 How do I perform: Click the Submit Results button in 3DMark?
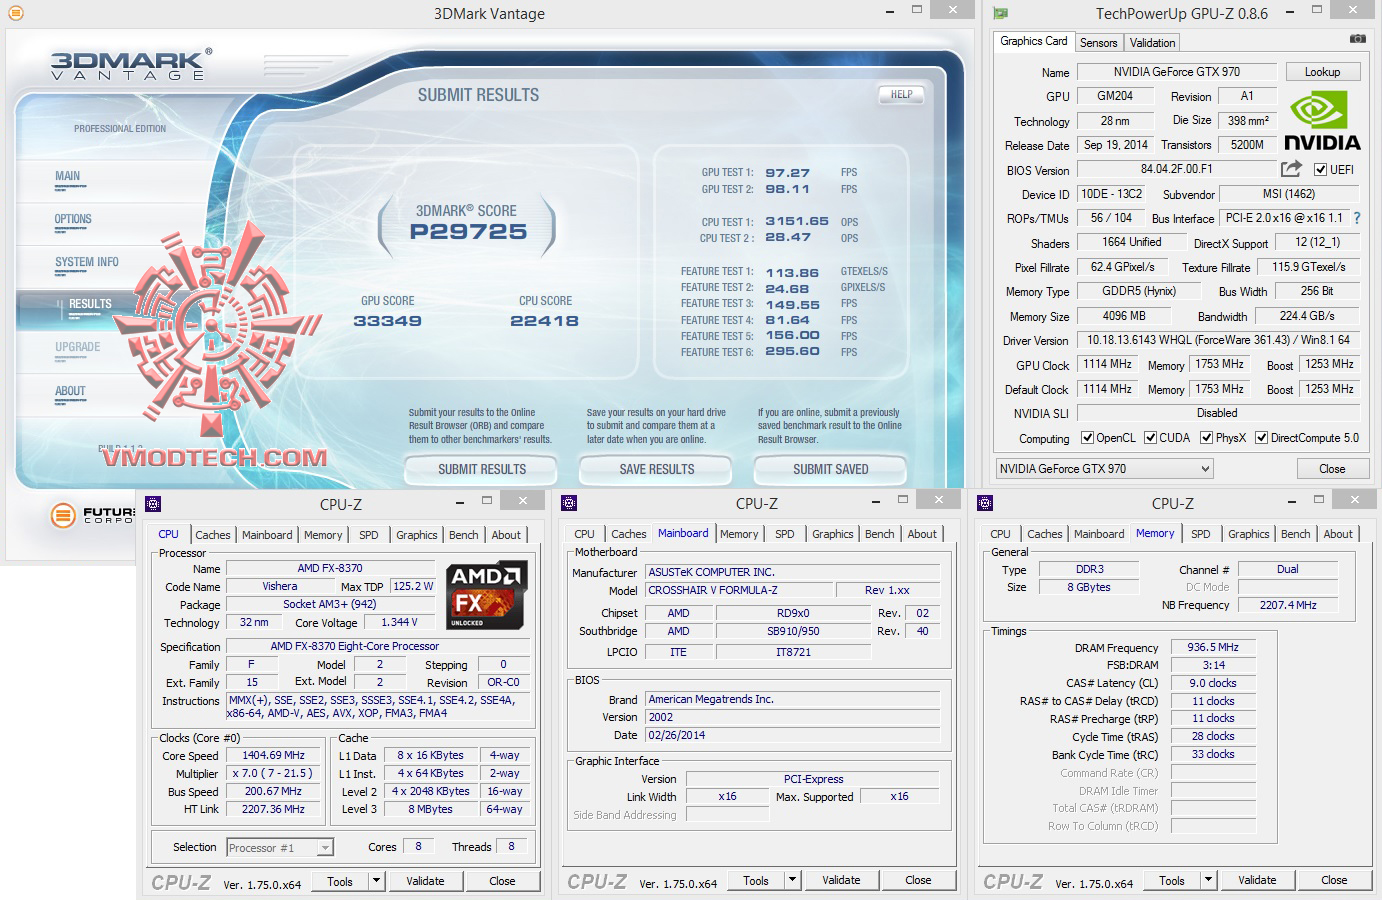(x=481, y=469)
